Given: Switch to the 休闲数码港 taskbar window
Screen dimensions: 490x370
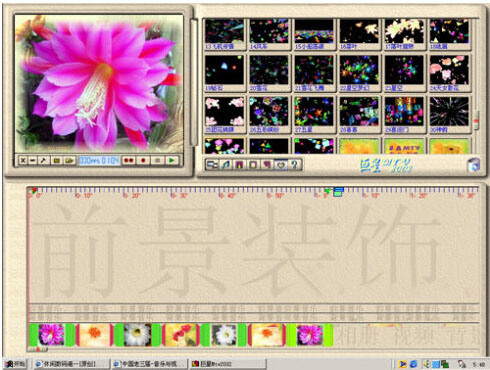Looking at the screenshot, I should click(x=72, y=364).
